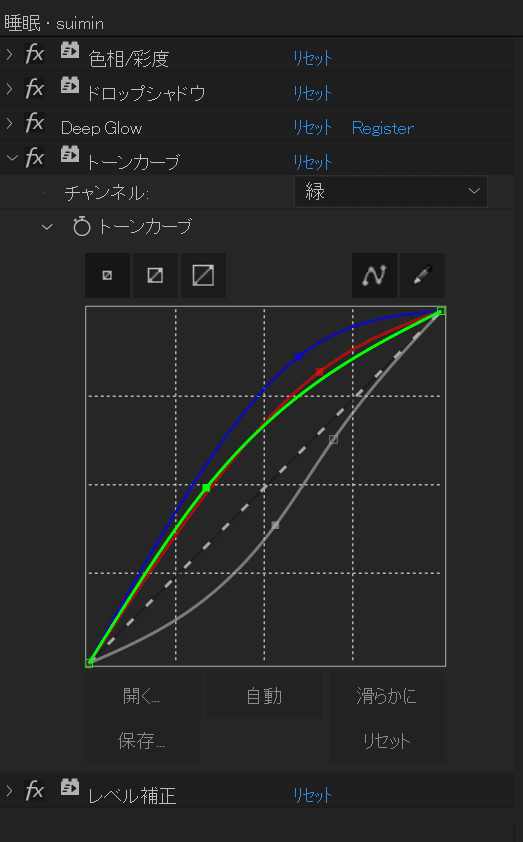Toggle fx switch for トーンカーブ effect
Viewport: 523px width, 842px height.
tap(34, 158)
